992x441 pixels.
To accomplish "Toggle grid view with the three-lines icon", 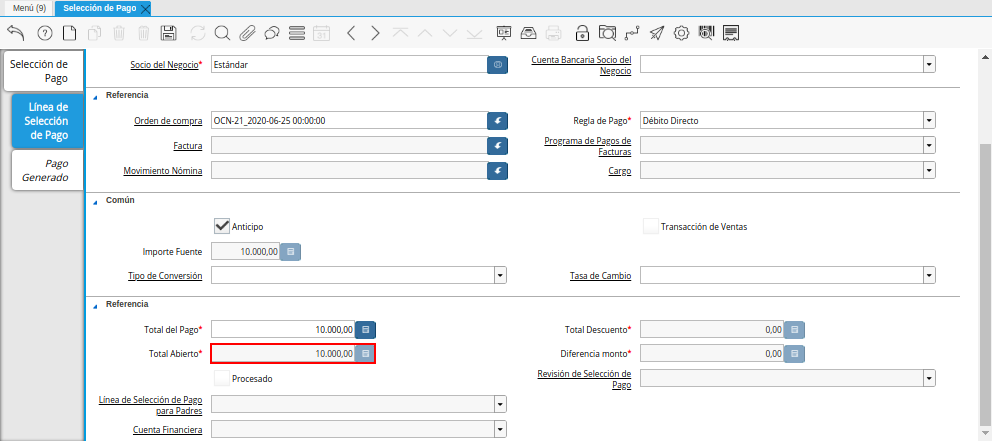I will click(x=297, y=33).
